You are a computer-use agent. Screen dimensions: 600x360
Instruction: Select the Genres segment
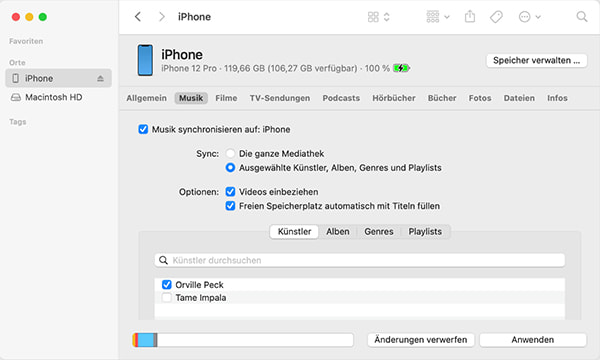[x=379, y=232]
